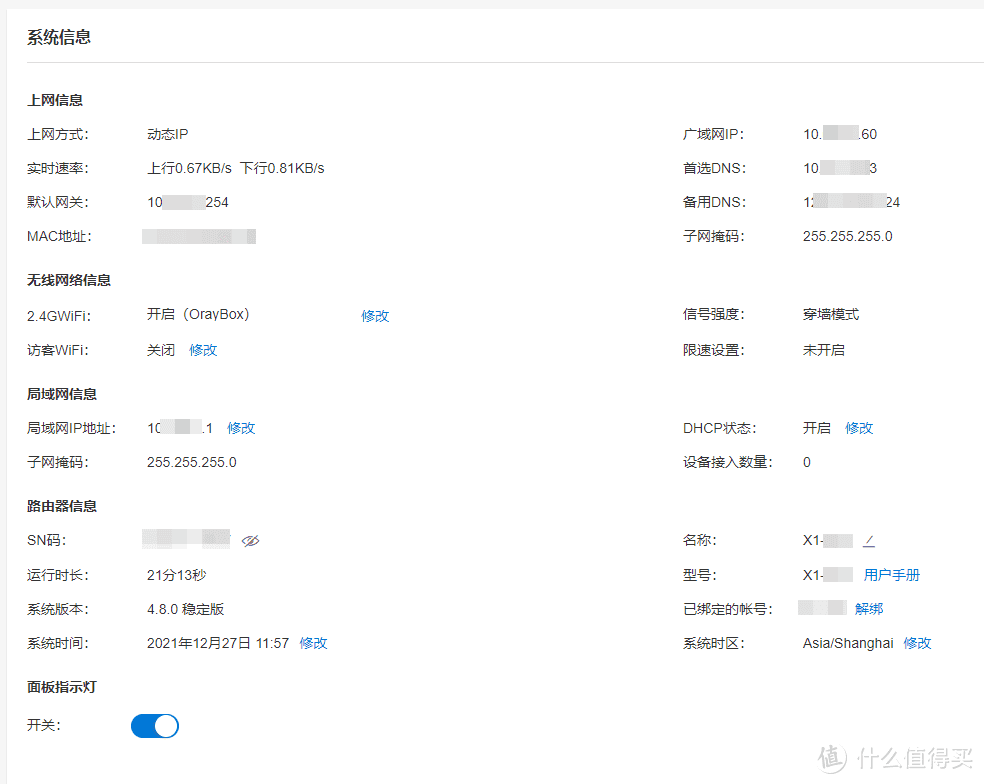Change 系统时区 via the 修改 link
The width and height of the screenshot is (984, 784).
click(917, 643)
